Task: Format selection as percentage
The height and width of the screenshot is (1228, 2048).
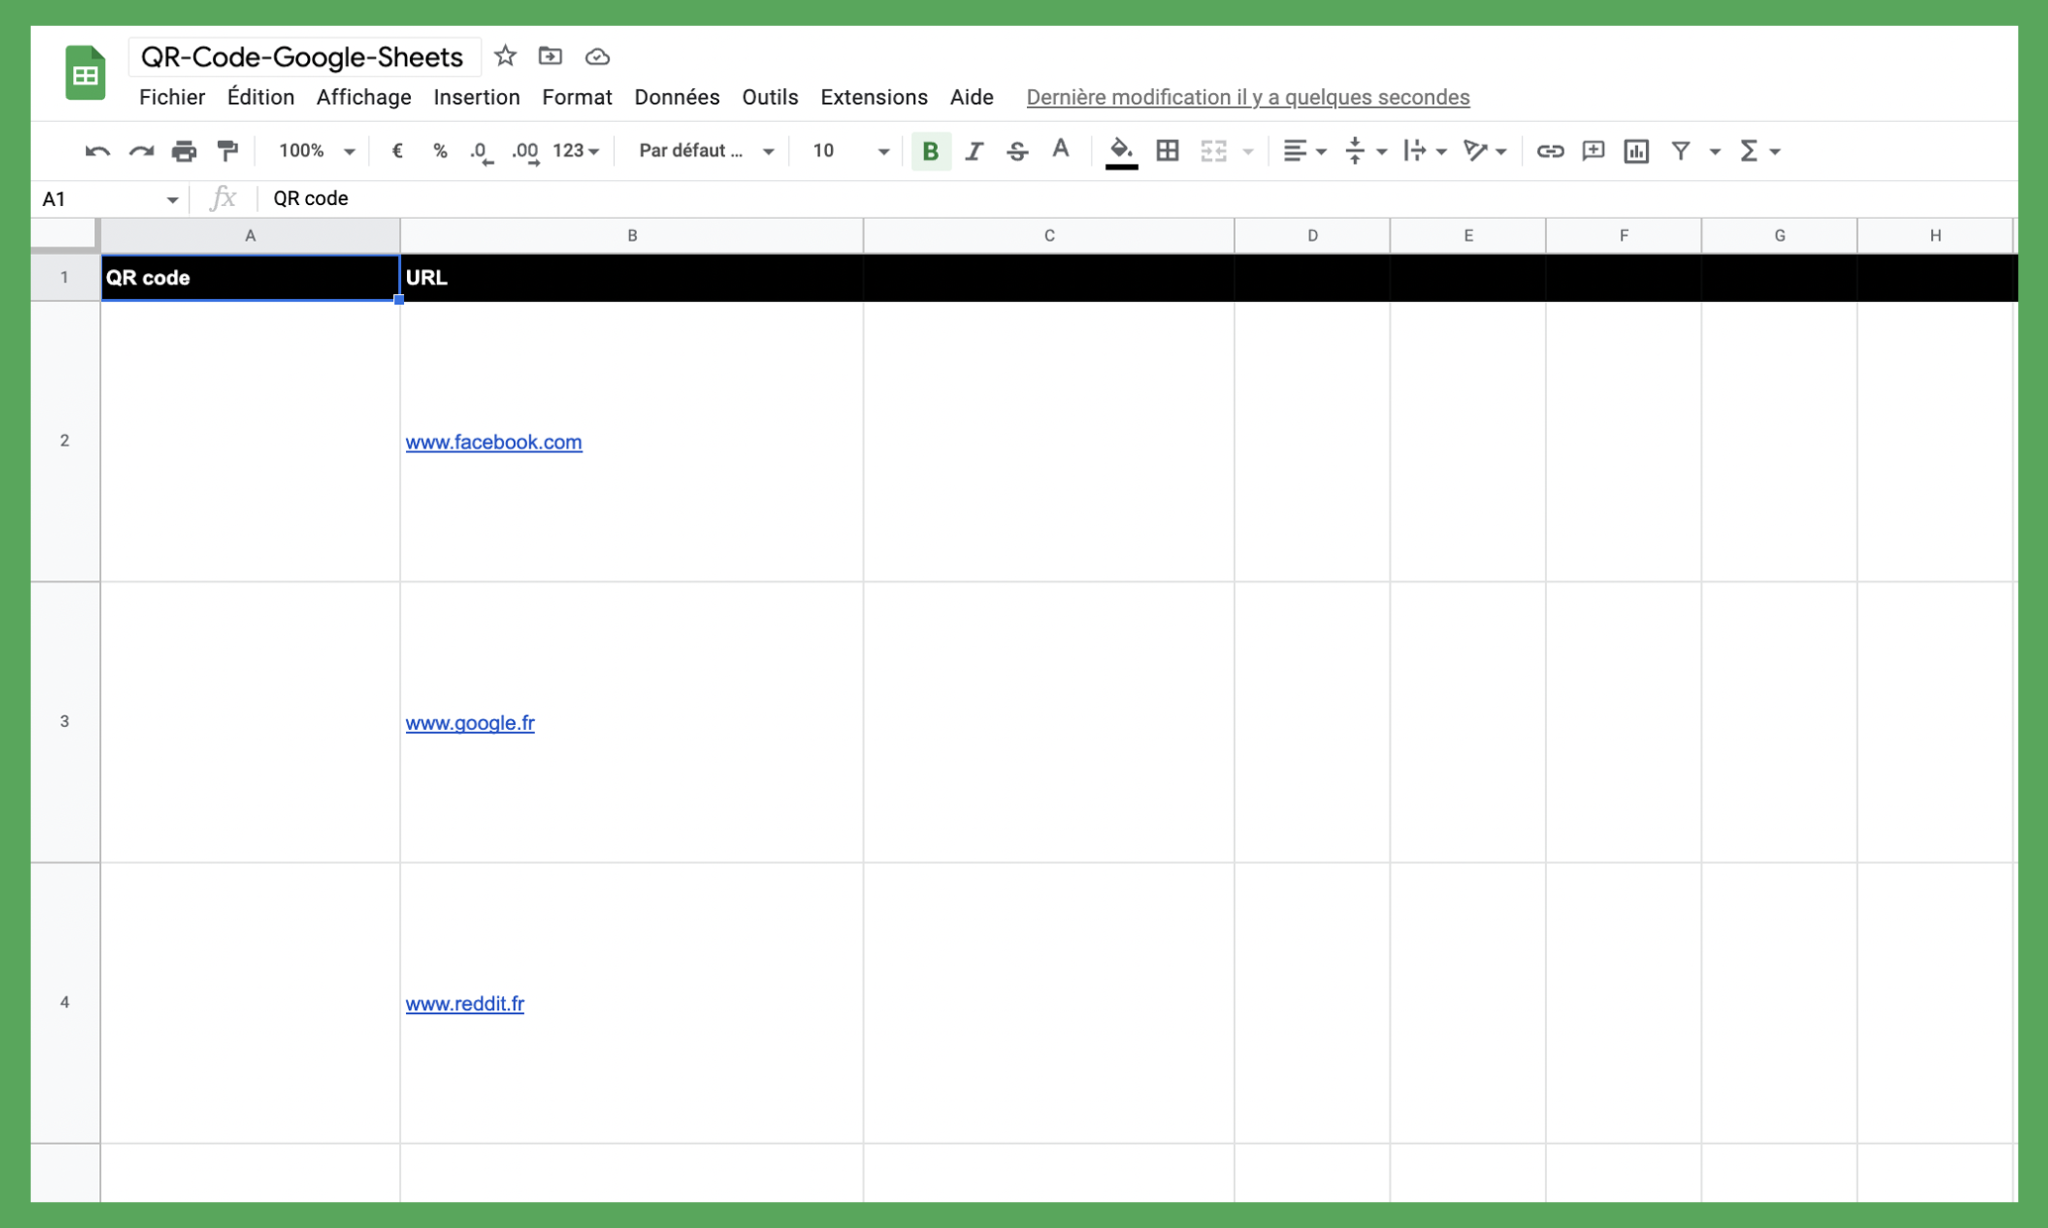Action: (x=439, y=151)
